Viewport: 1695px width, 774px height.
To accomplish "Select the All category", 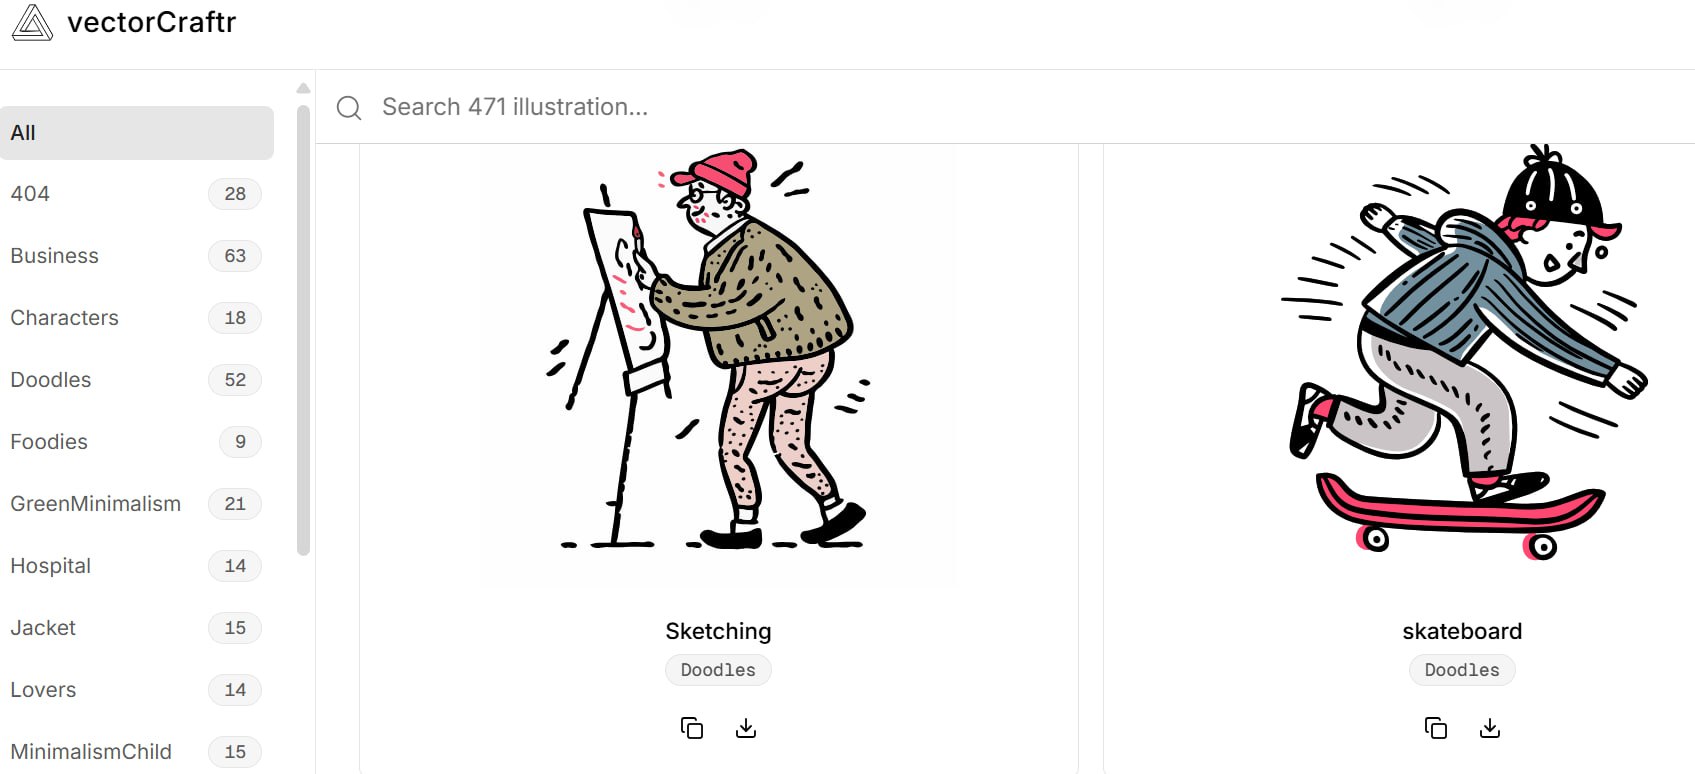I will [137, 133].
